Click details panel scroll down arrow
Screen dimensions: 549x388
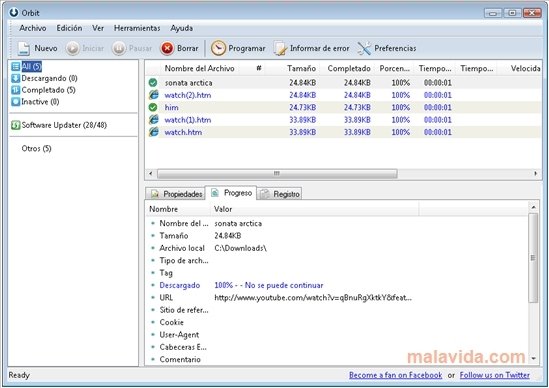[533, 359]
